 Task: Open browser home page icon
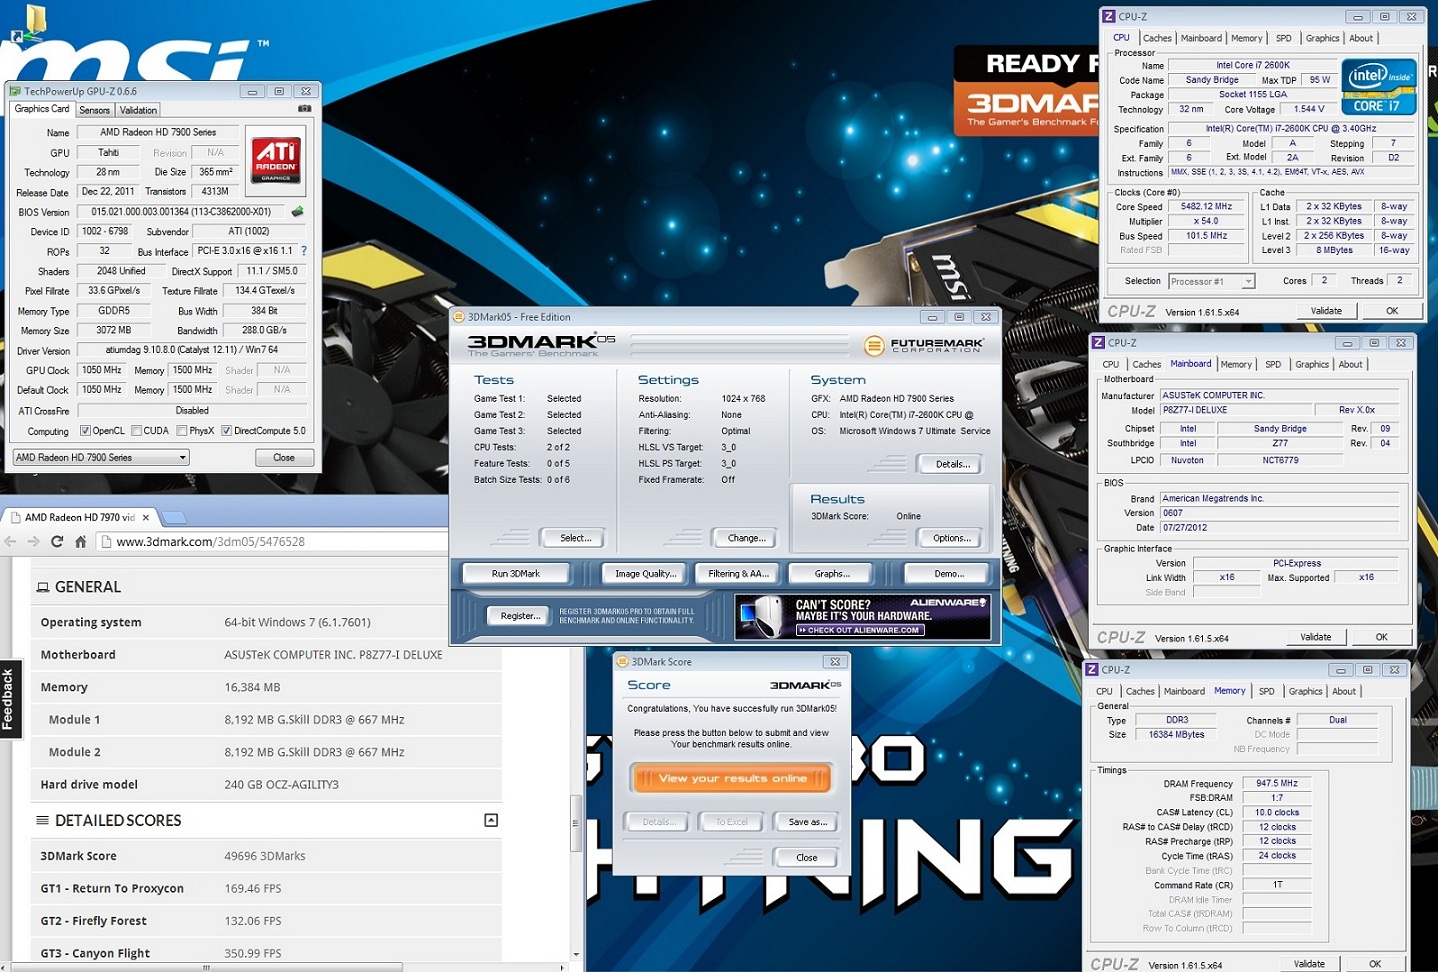(x=81, y=541)
